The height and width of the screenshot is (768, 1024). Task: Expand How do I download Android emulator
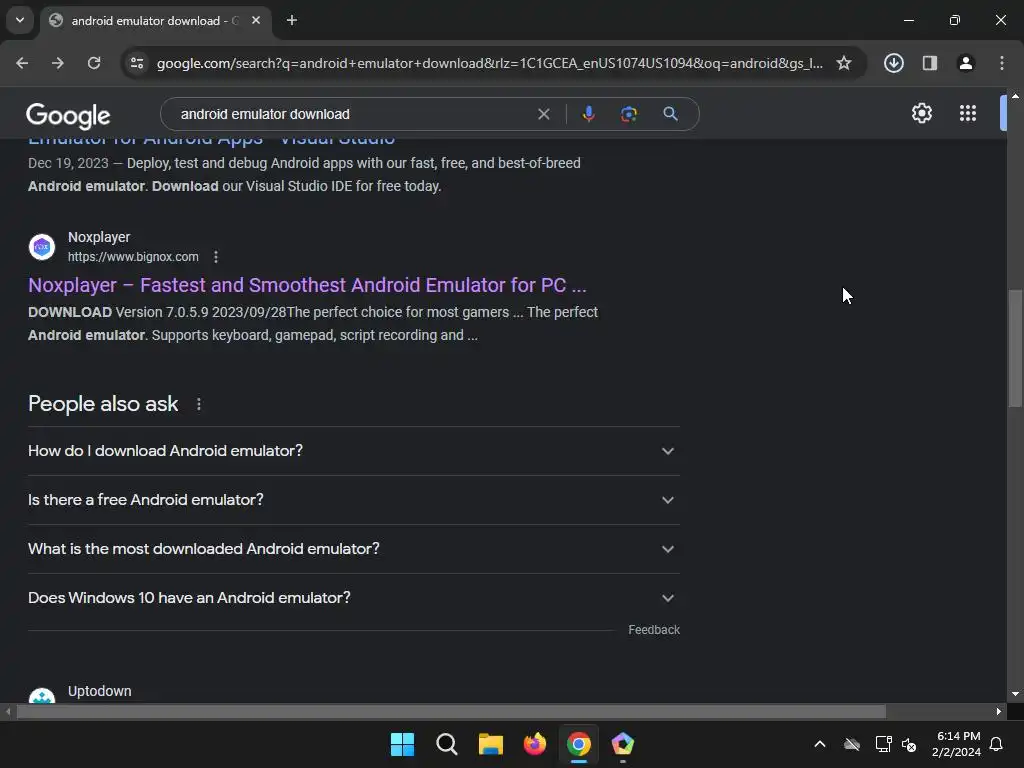[354, 451]
